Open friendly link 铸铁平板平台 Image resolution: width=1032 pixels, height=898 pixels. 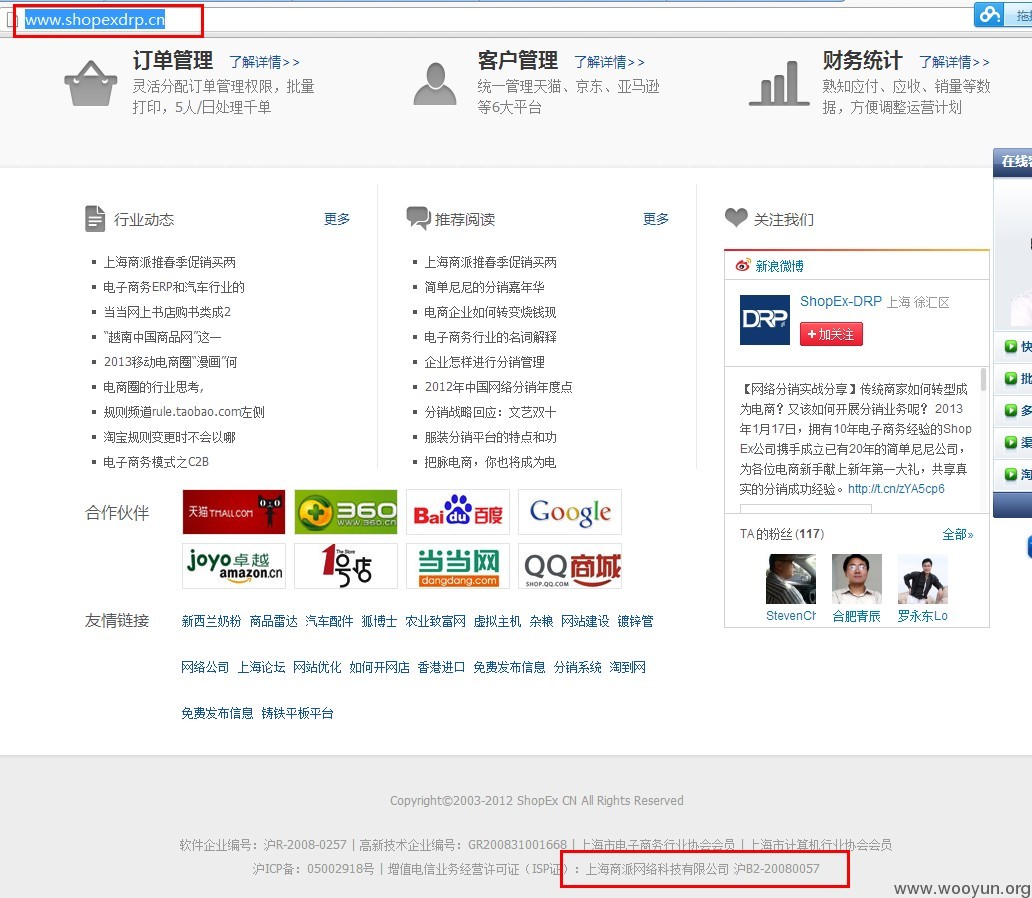[297, 713]
